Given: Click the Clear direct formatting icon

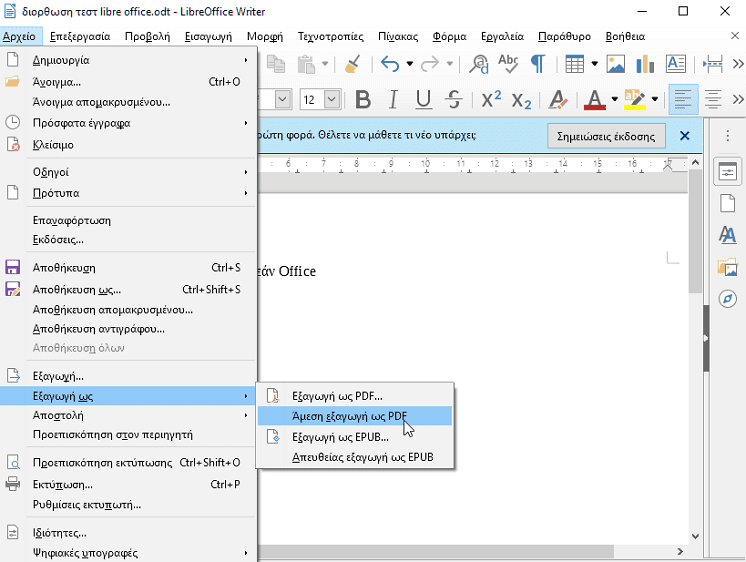Looking at the screenshot, I should tap(558, 100).
